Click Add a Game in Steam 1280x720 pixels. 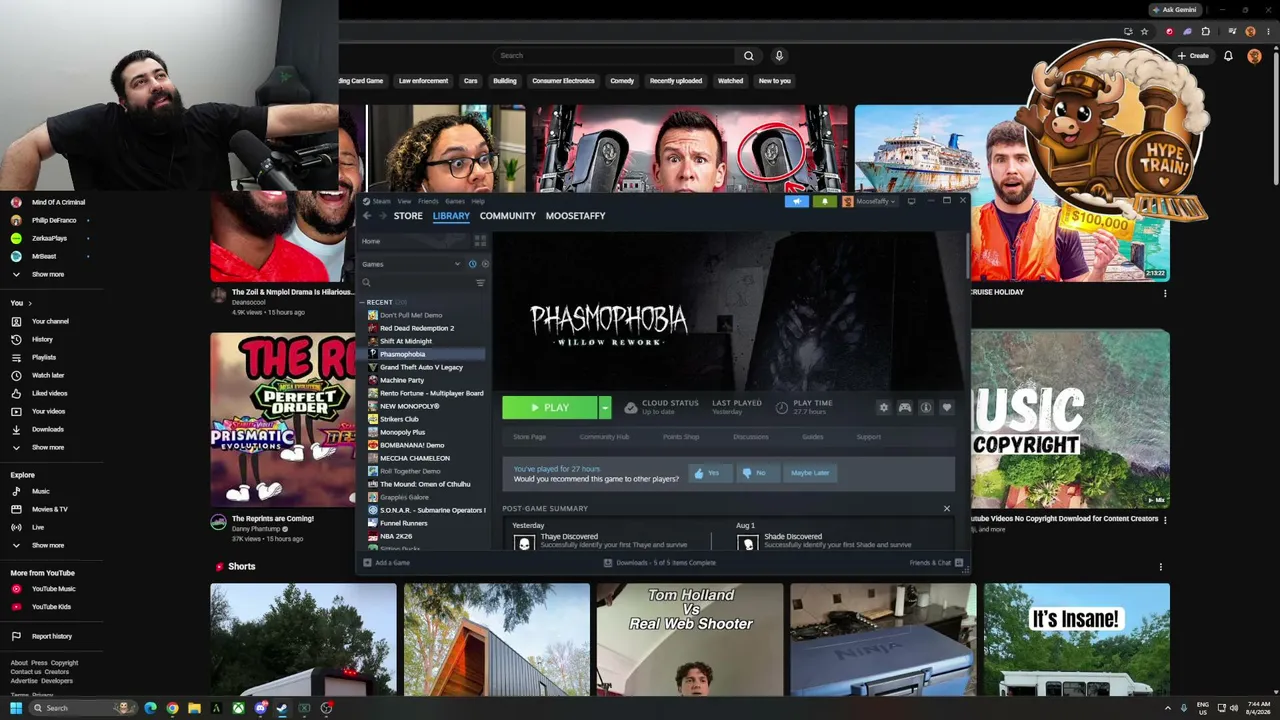pos(387,563)
